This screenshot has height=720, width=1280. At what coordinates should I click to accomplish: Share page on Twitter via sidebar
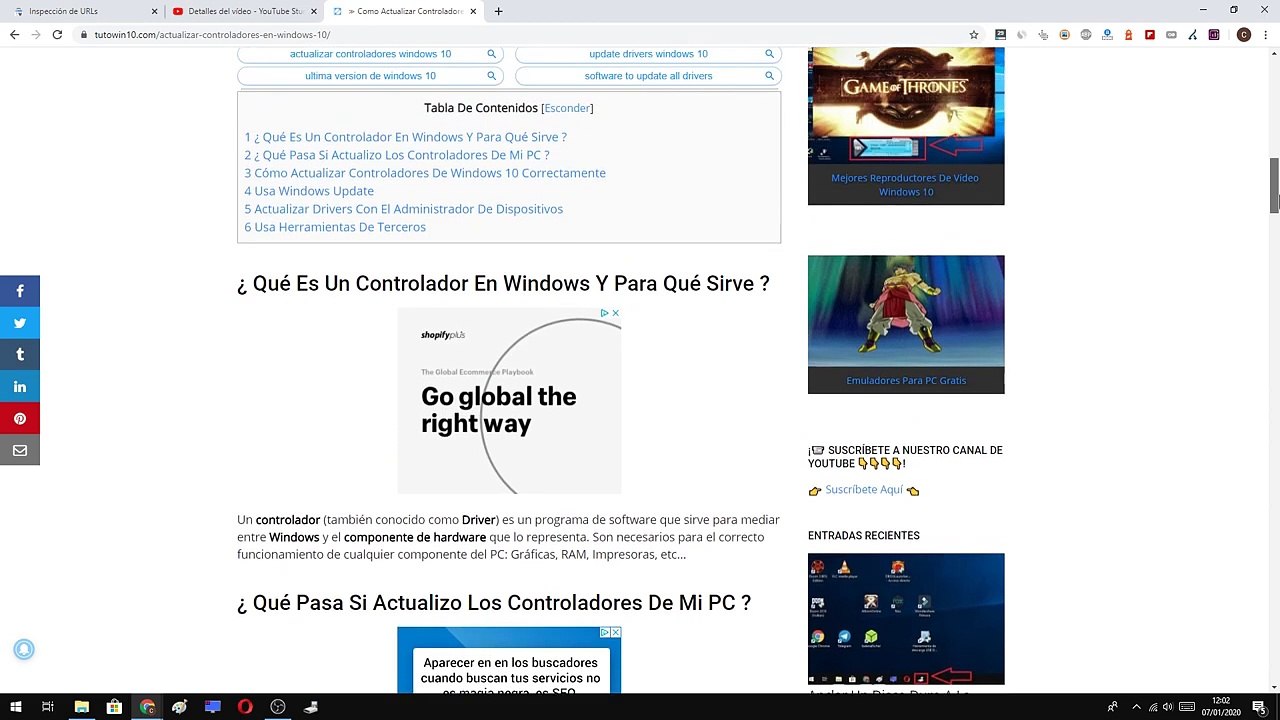pos(20,323)
